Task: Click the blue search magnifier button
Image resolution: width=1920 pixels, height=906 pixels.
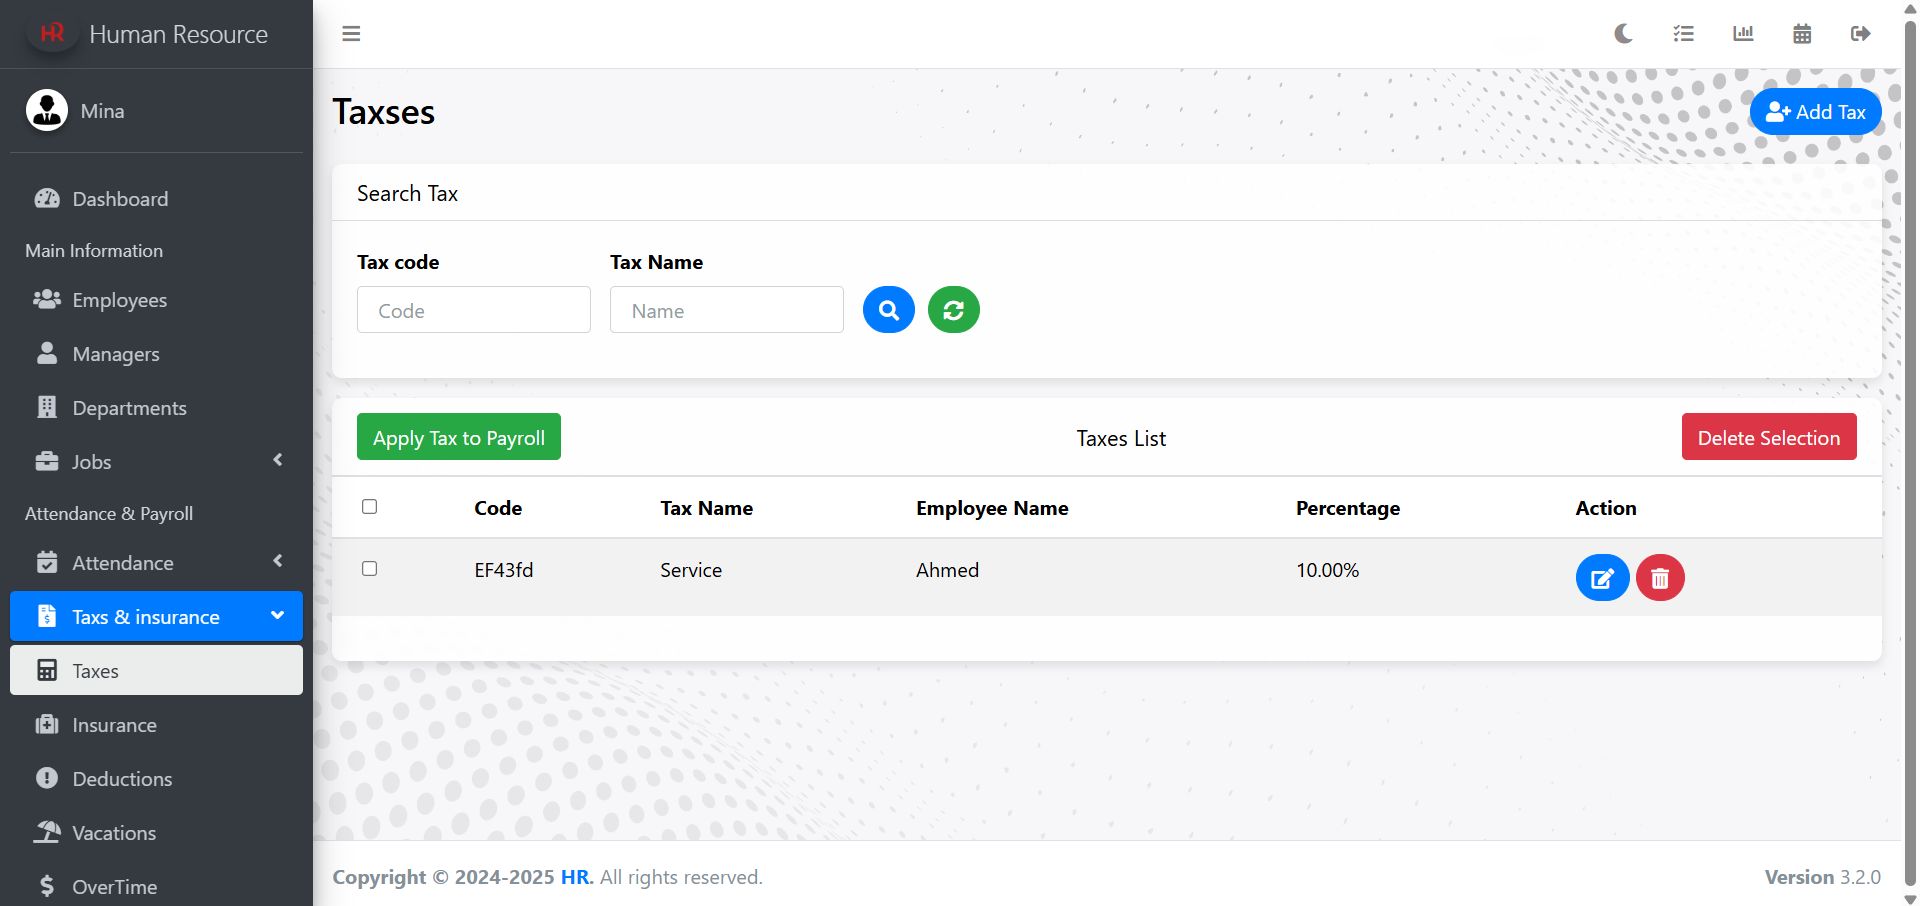Action: point(889,310)
